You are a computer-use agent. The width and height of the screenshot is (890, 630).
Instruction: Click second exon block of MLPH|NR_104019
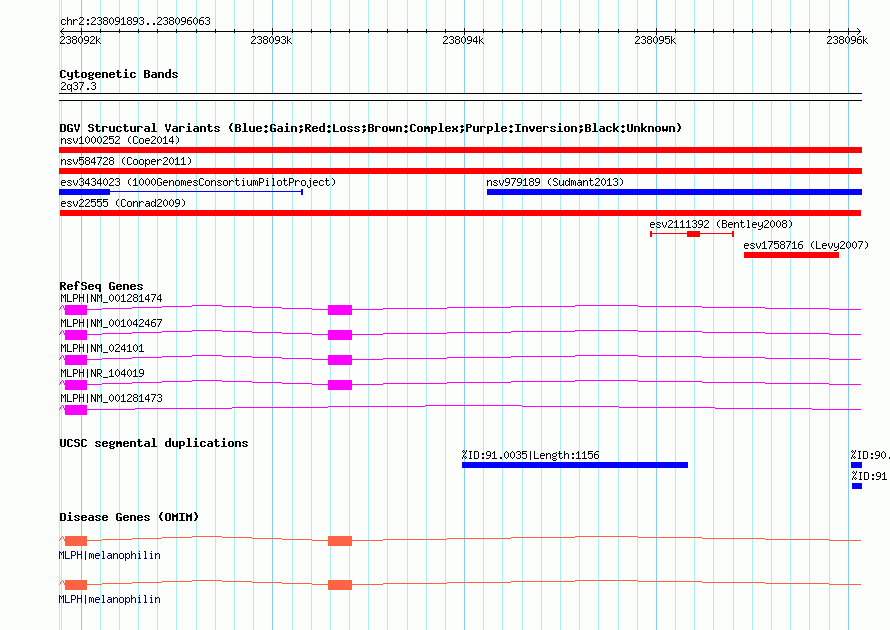coord(340,385)
